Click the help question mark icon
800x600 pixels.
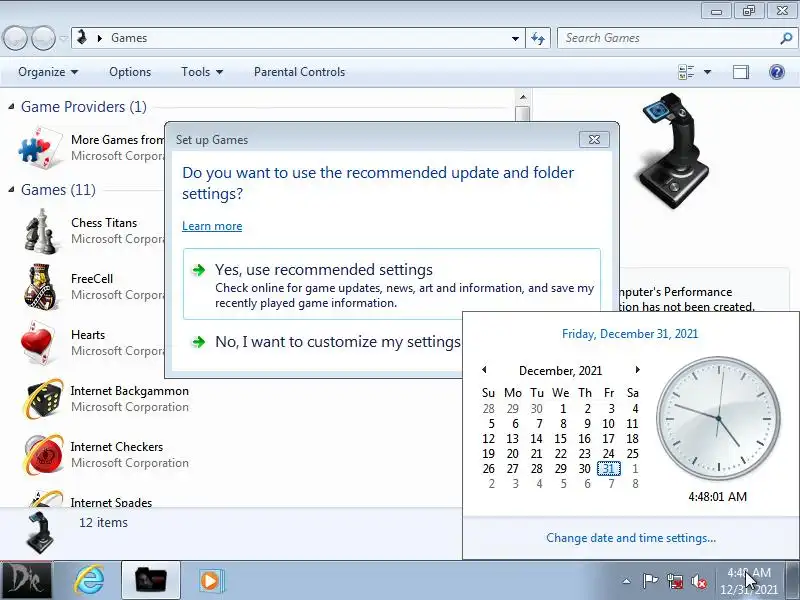click(777, 72)
